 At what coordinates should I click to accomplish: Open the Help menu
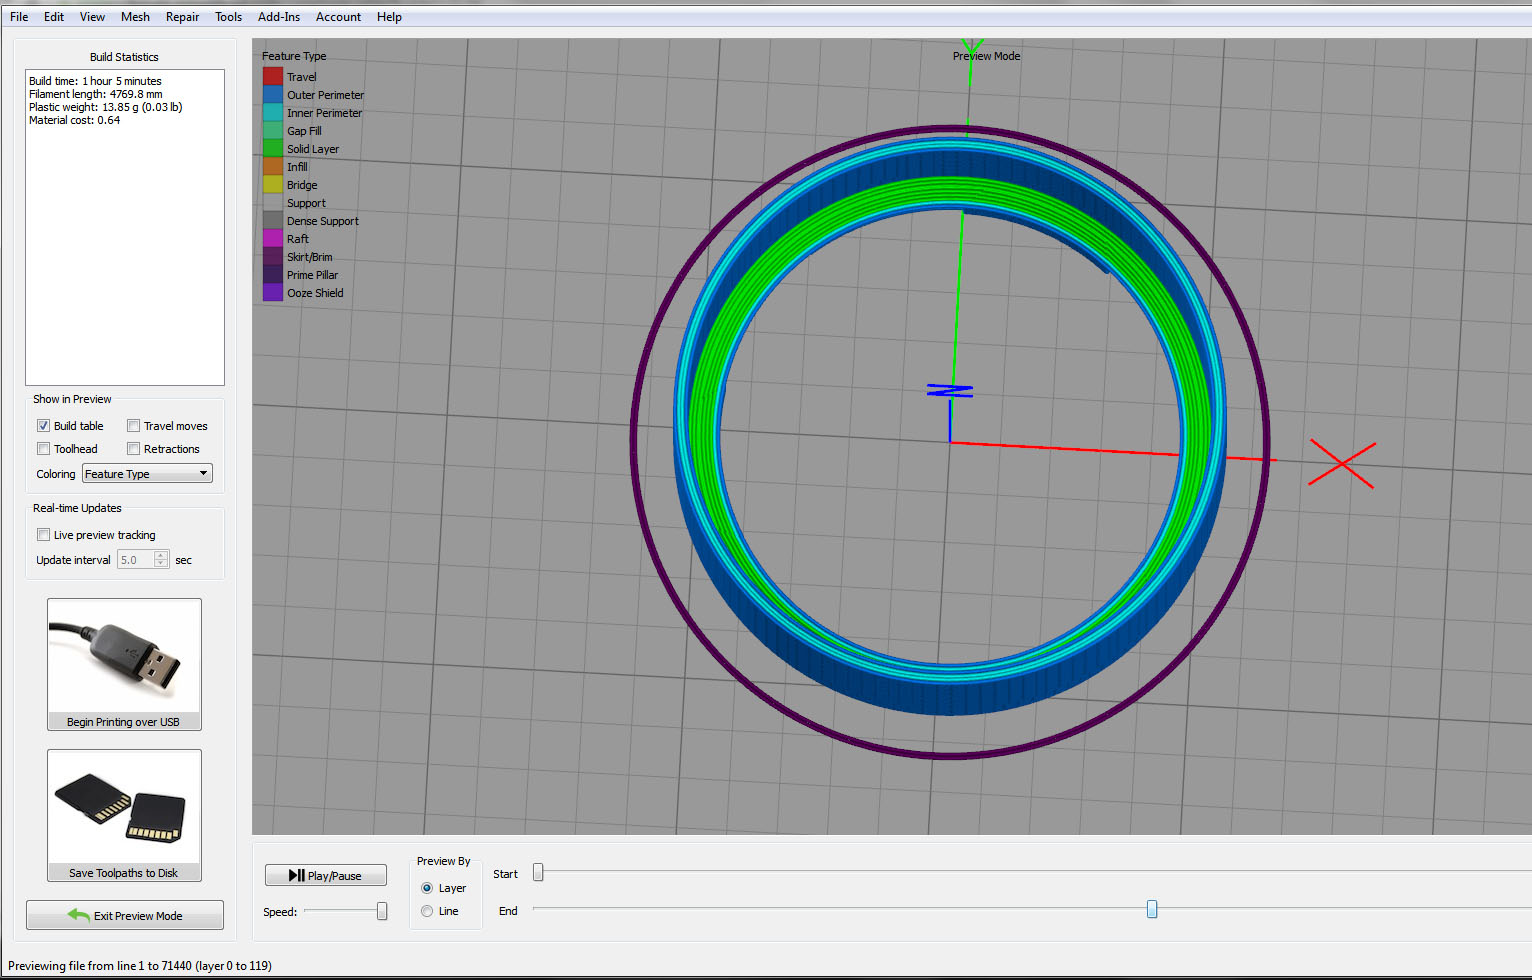(x=389, y=17)
